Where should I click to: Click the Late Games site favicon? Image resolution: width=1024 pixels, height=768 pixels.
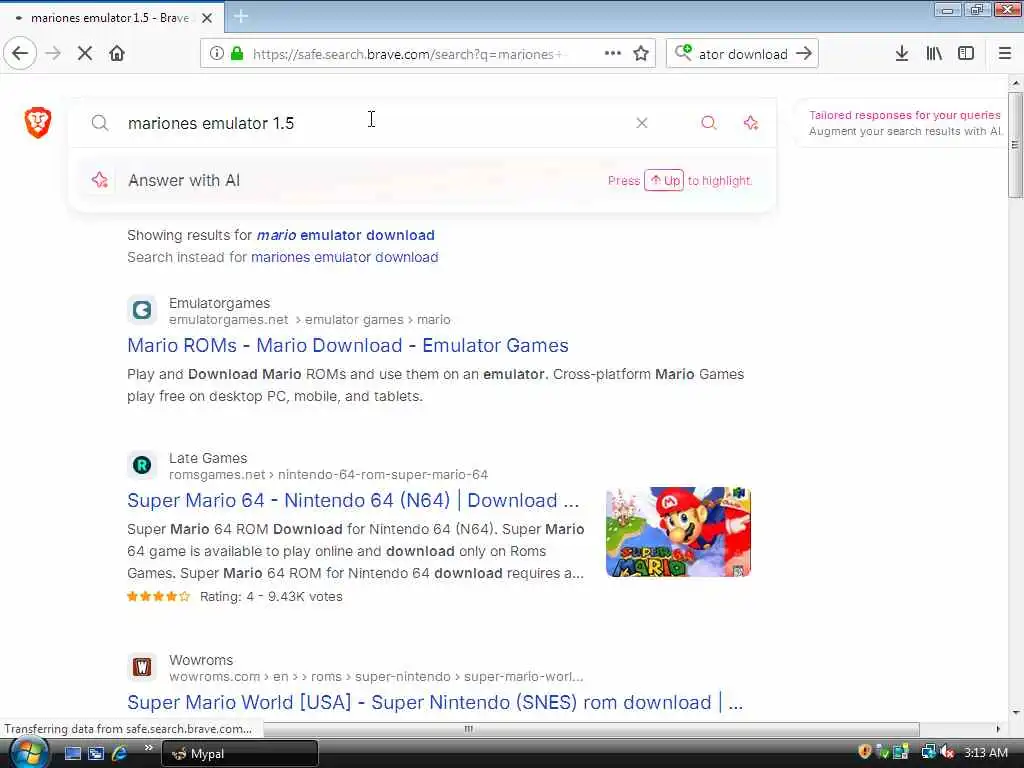142,465
